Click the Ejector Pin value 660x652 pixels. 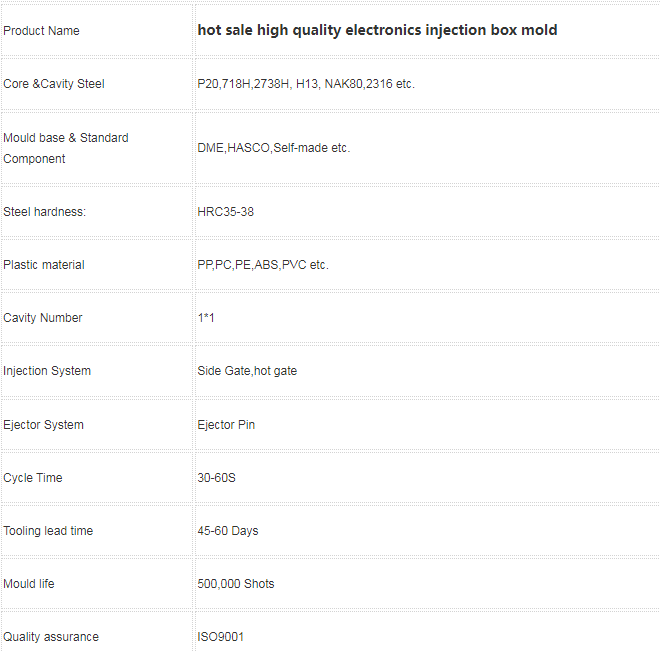(x=226, y=425)
